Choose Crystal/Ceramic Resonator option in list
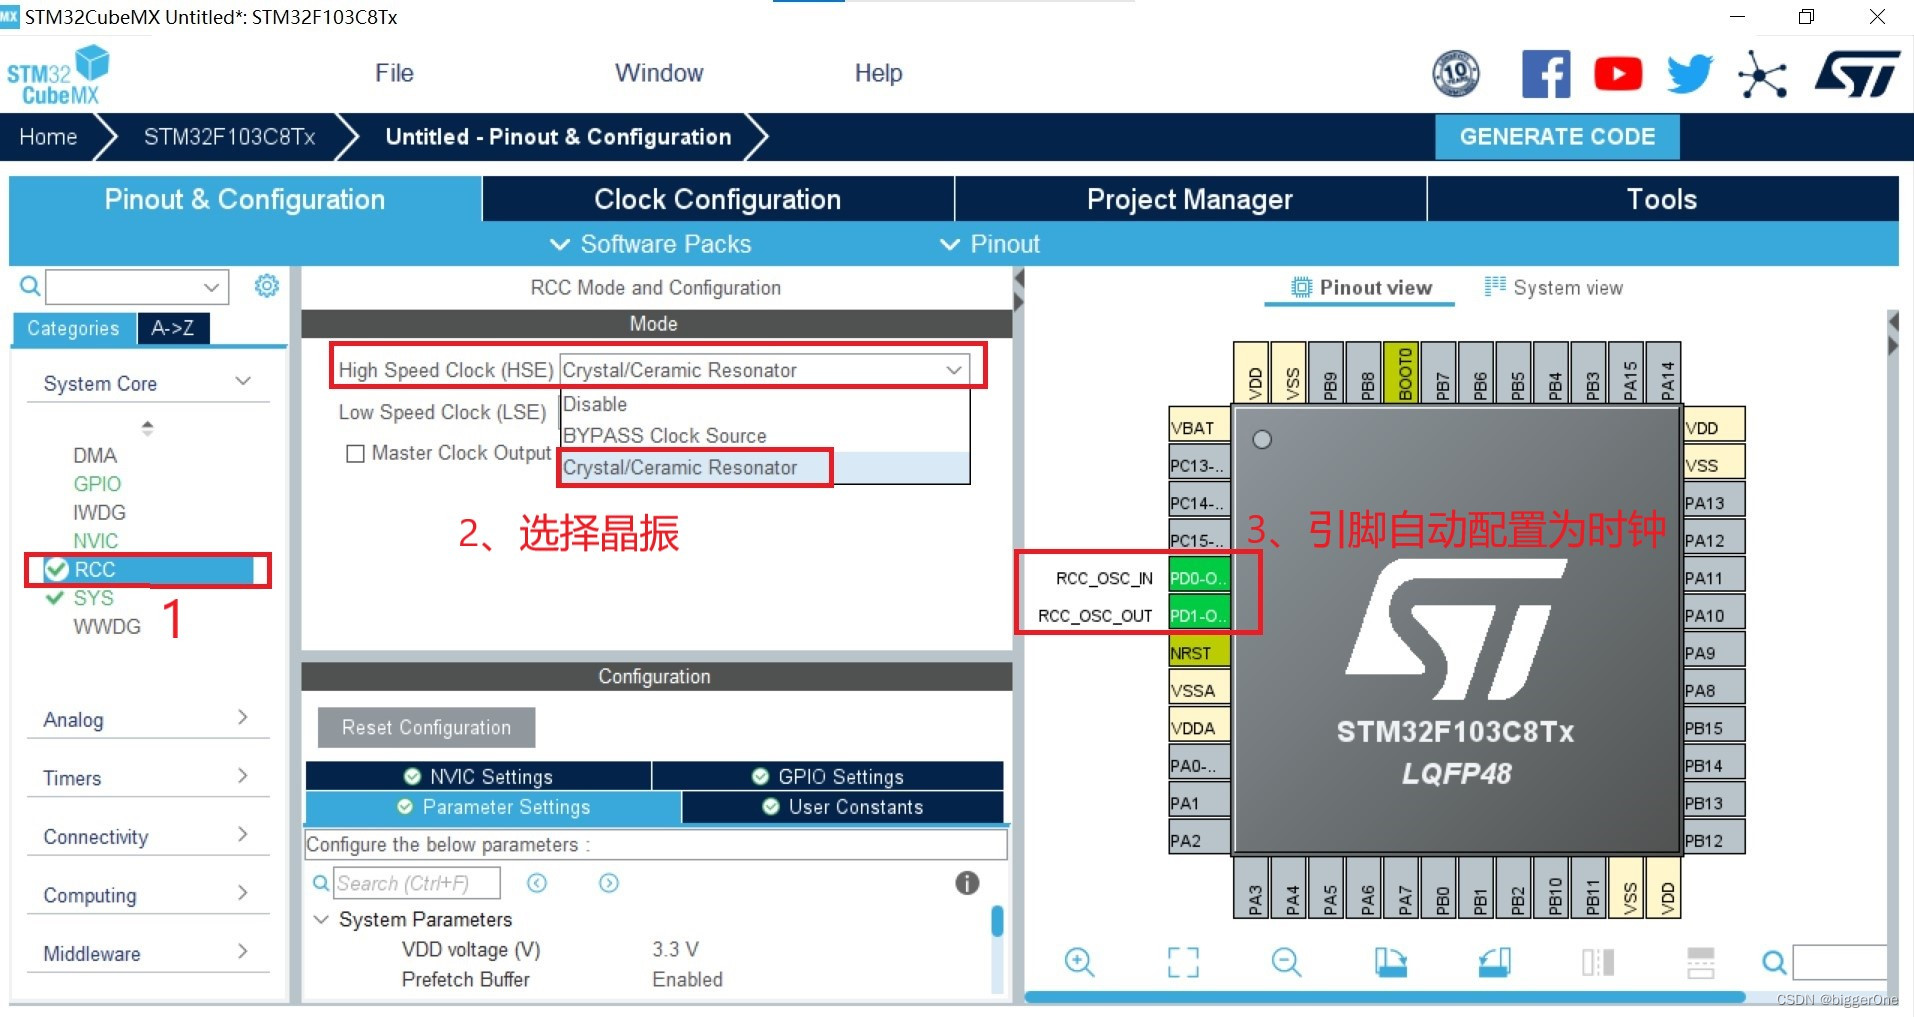This screenshot has height=1017, width=1914. (x=765, y=468)
